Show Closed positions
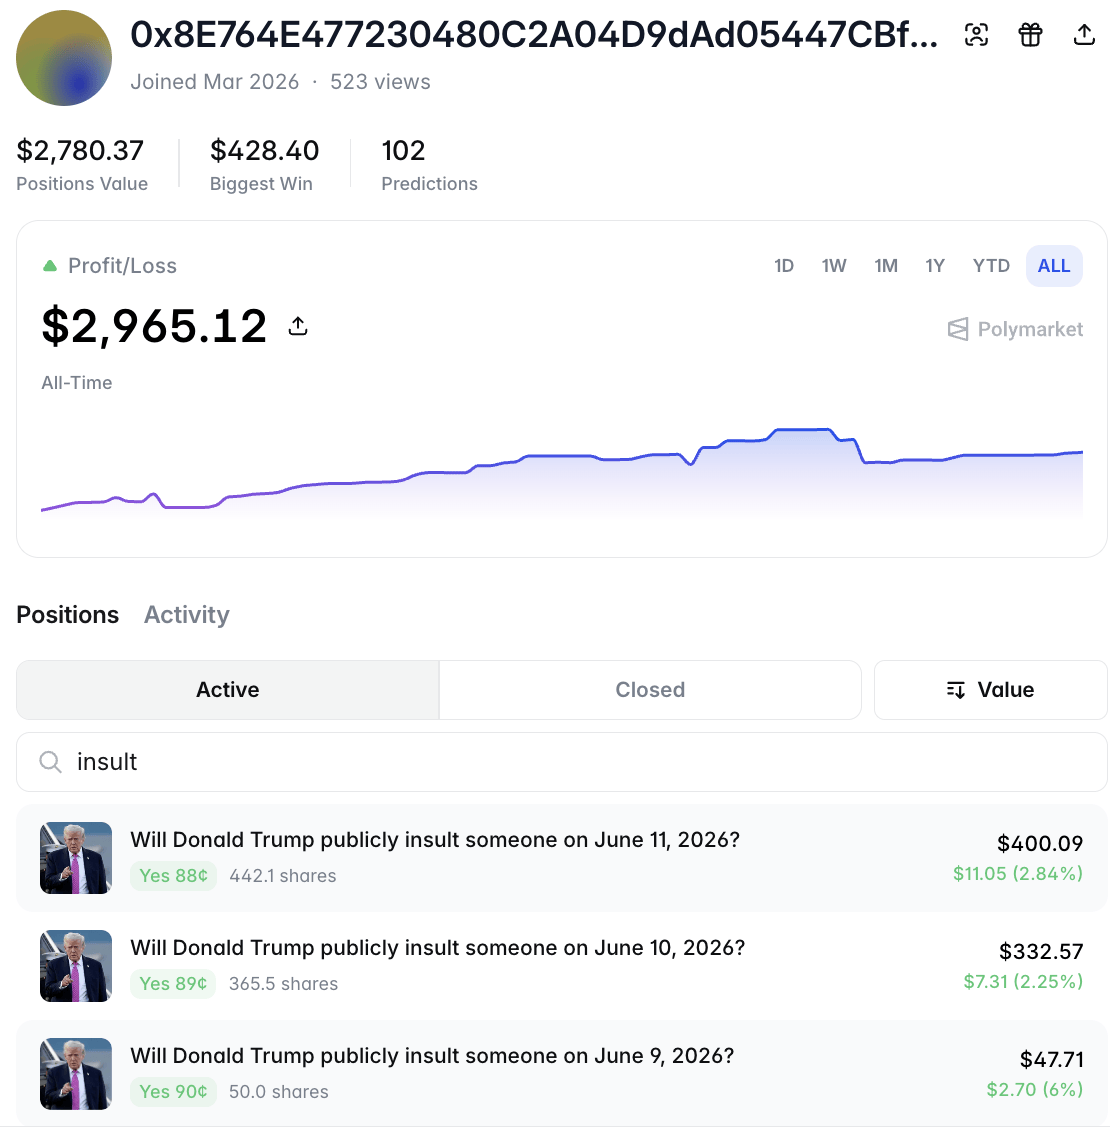This screenshot has height=1128, width=1110. click(650, 690)
